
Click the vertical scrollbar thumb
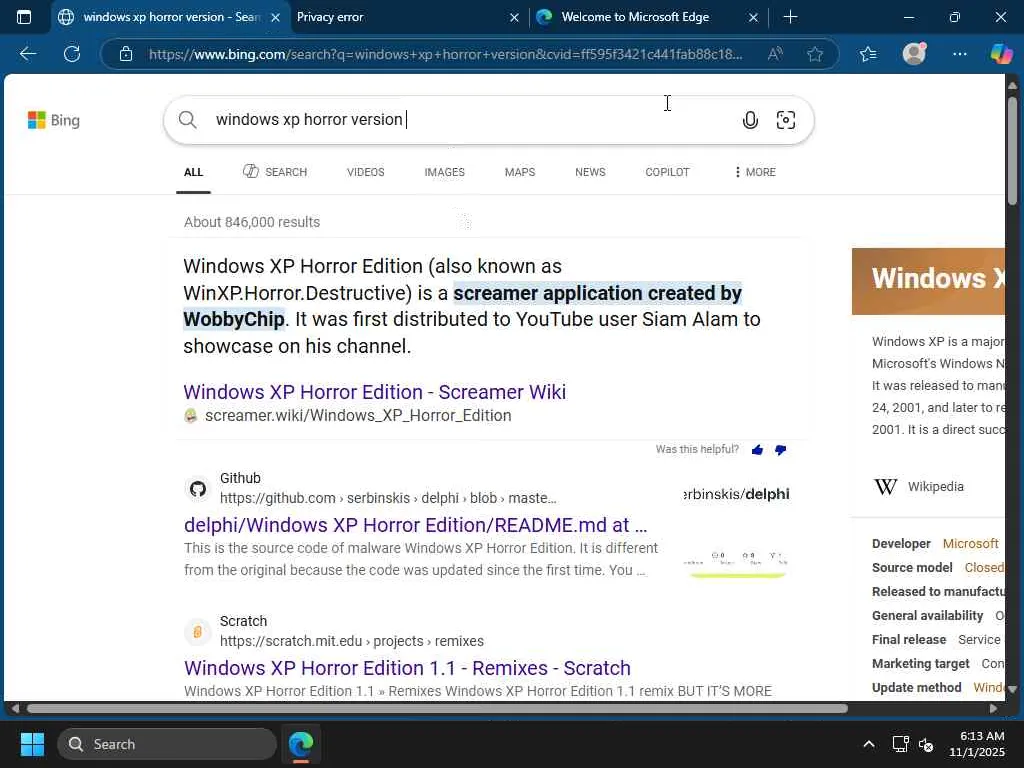pos(1012,152)
